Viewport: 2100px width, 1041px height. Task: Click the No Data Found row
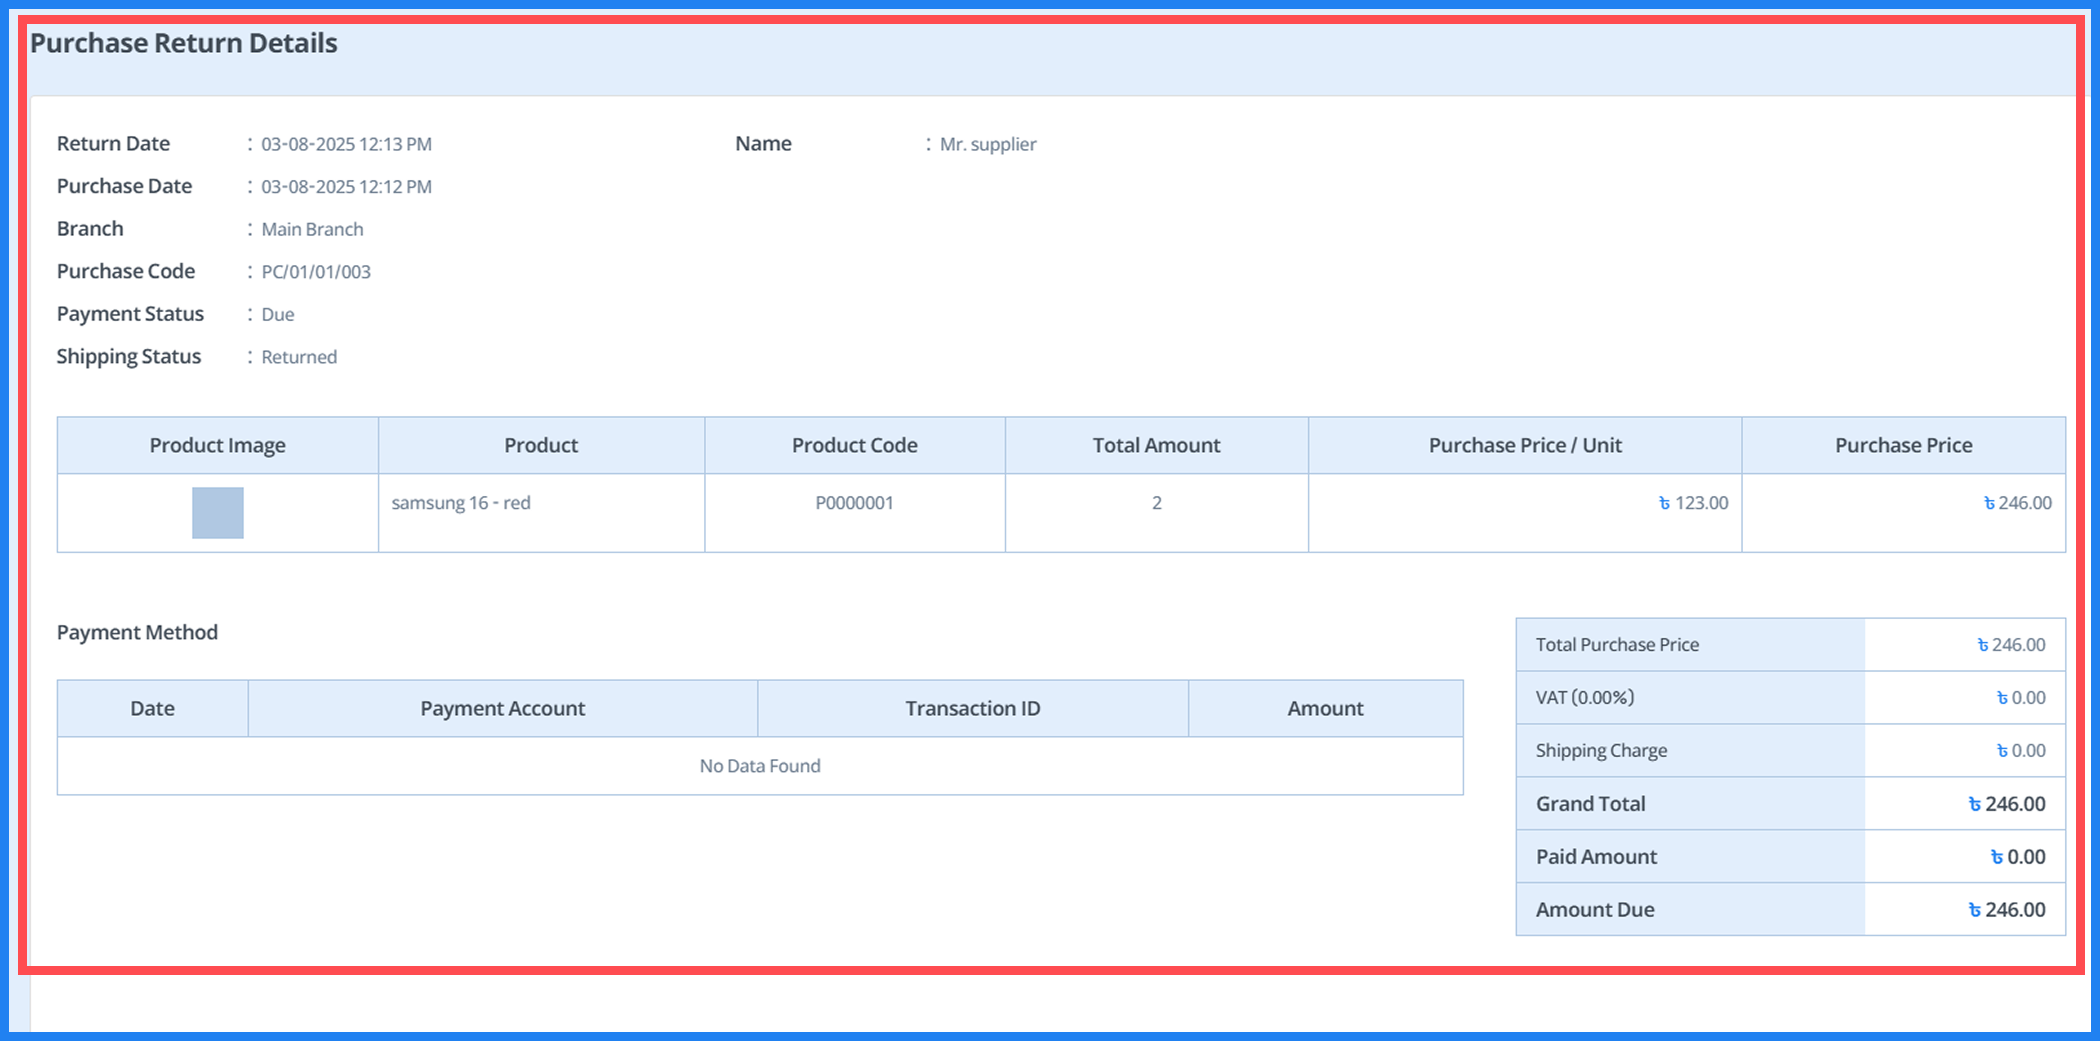tap(760, 766)
